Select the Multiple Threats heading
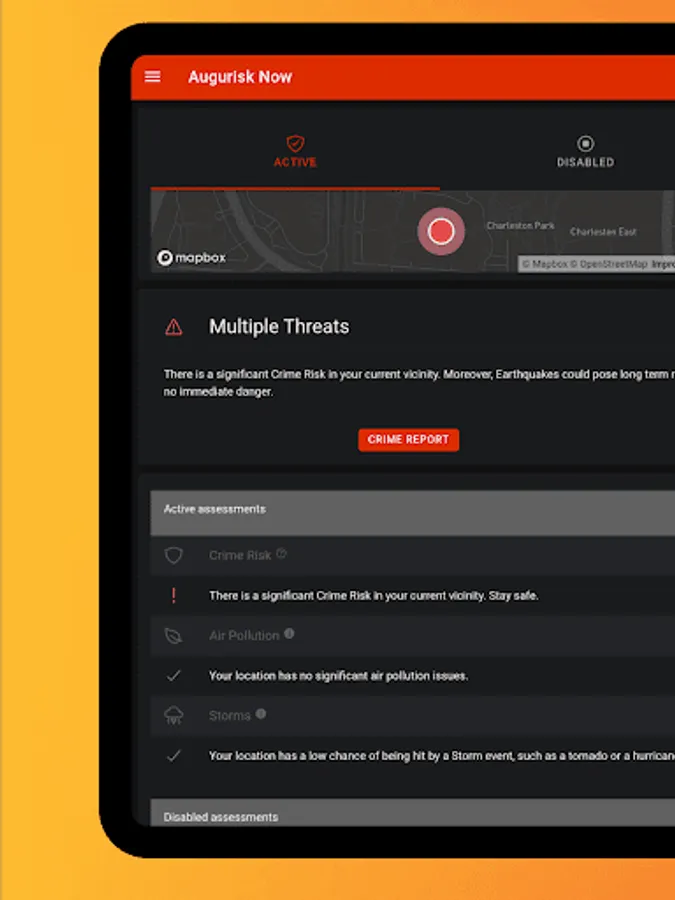Image resolution: width=675 pixels, height=900 pixels. point(279,326)
